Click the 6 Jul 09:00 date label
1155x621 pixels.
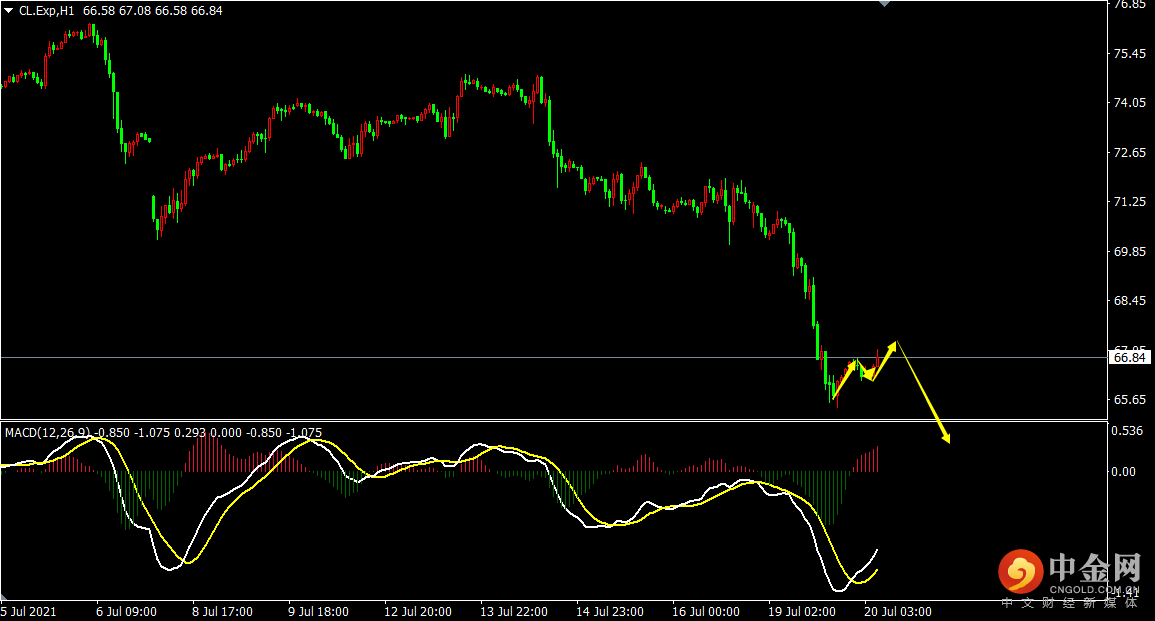click(x=126, y=611)
